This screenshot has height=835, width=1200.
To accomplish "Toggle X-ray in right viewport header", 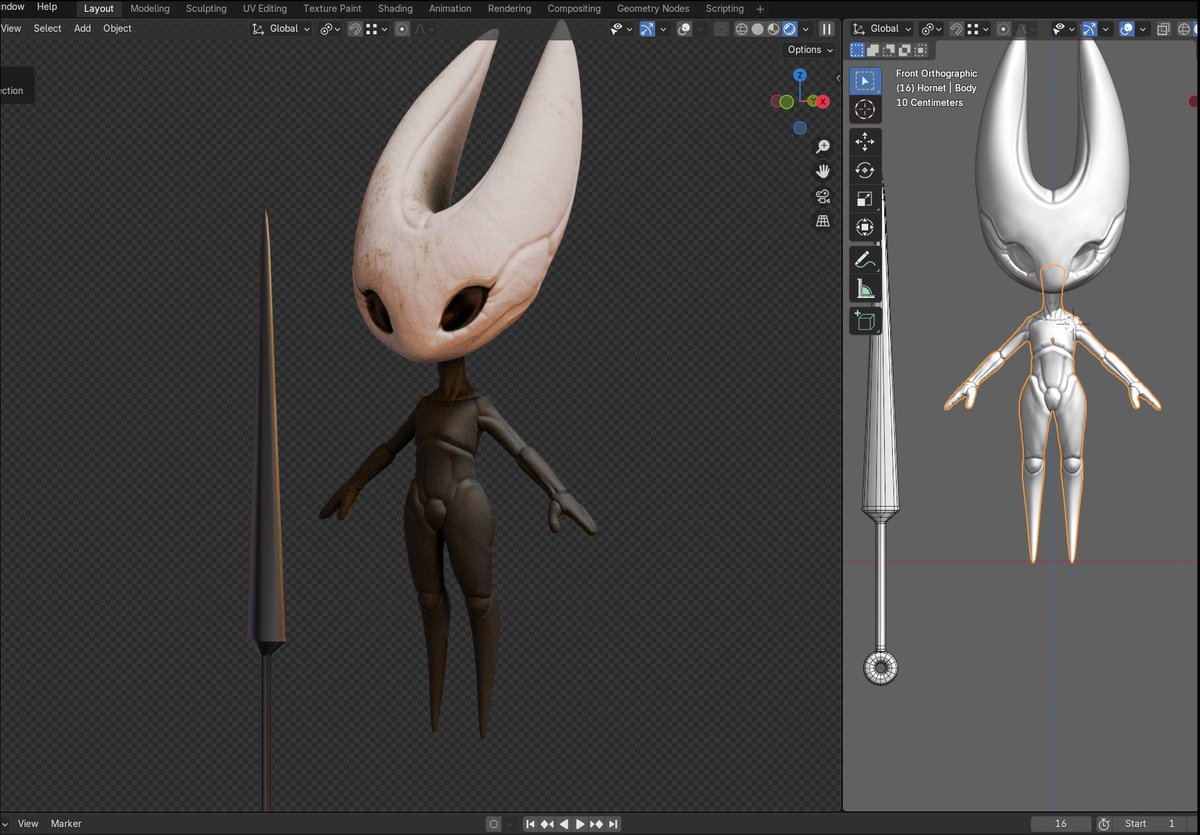I will (1162, 29).
